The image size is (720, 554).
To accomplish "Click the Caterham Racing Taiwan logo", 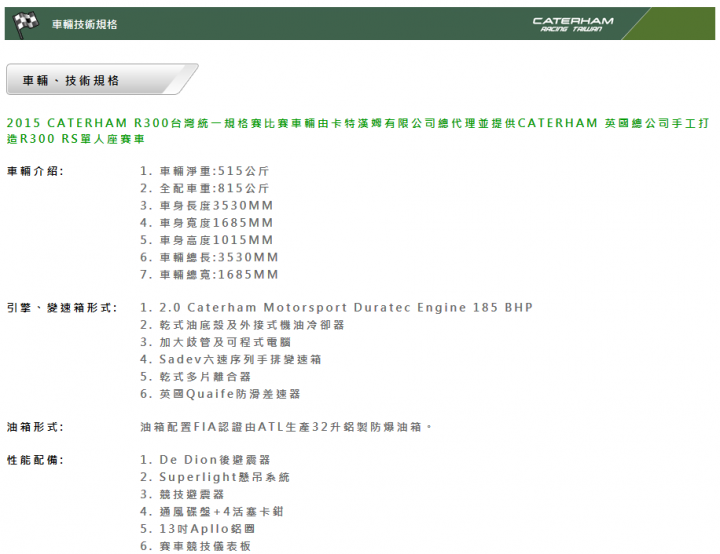I will click(573, 24).
